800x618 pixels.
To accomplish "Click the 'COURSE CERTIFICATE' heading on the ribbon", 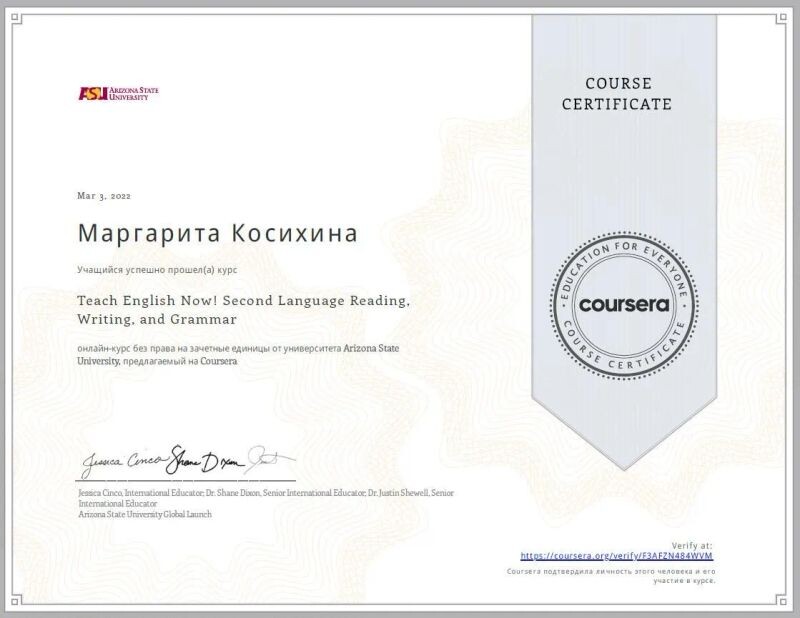I will tap(617, 94).
